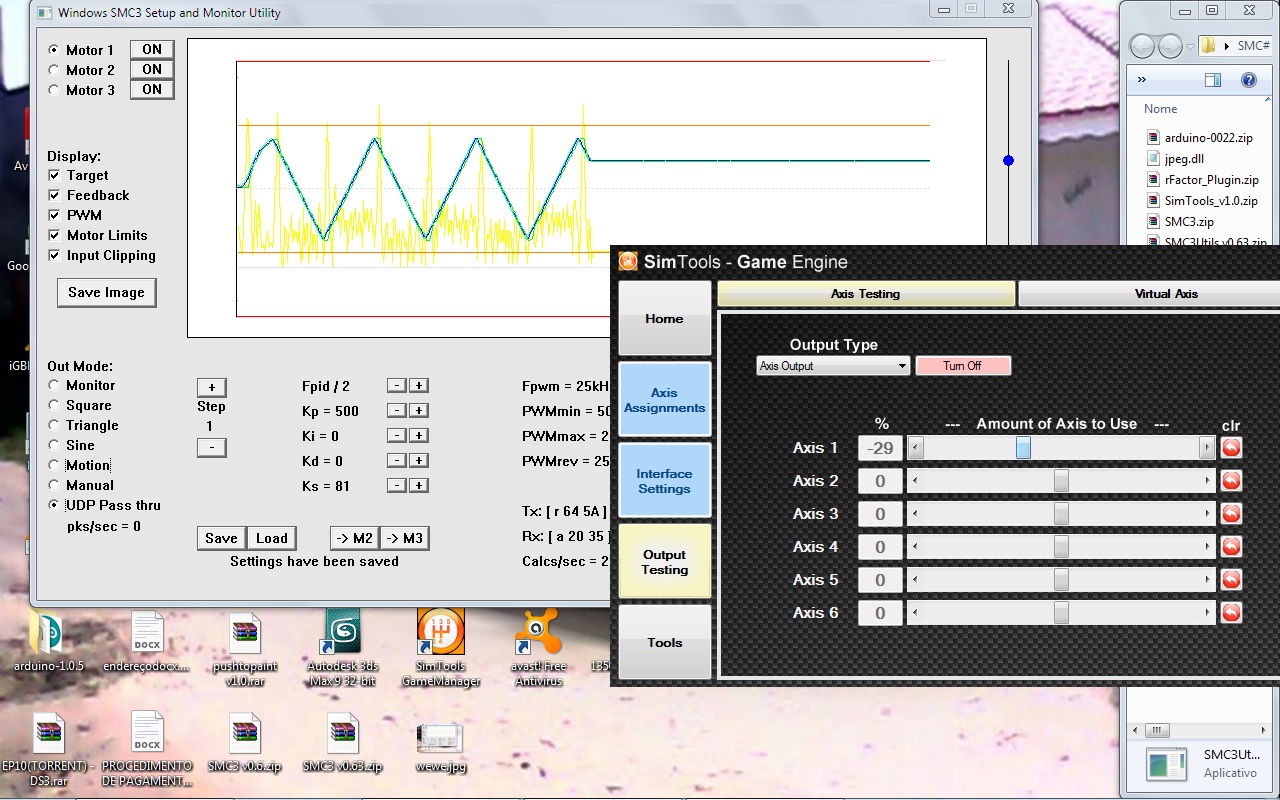Toggle Target display checkbox
Screen dimensions: 1280x800
pyautogui.click(x=54, y=175)
